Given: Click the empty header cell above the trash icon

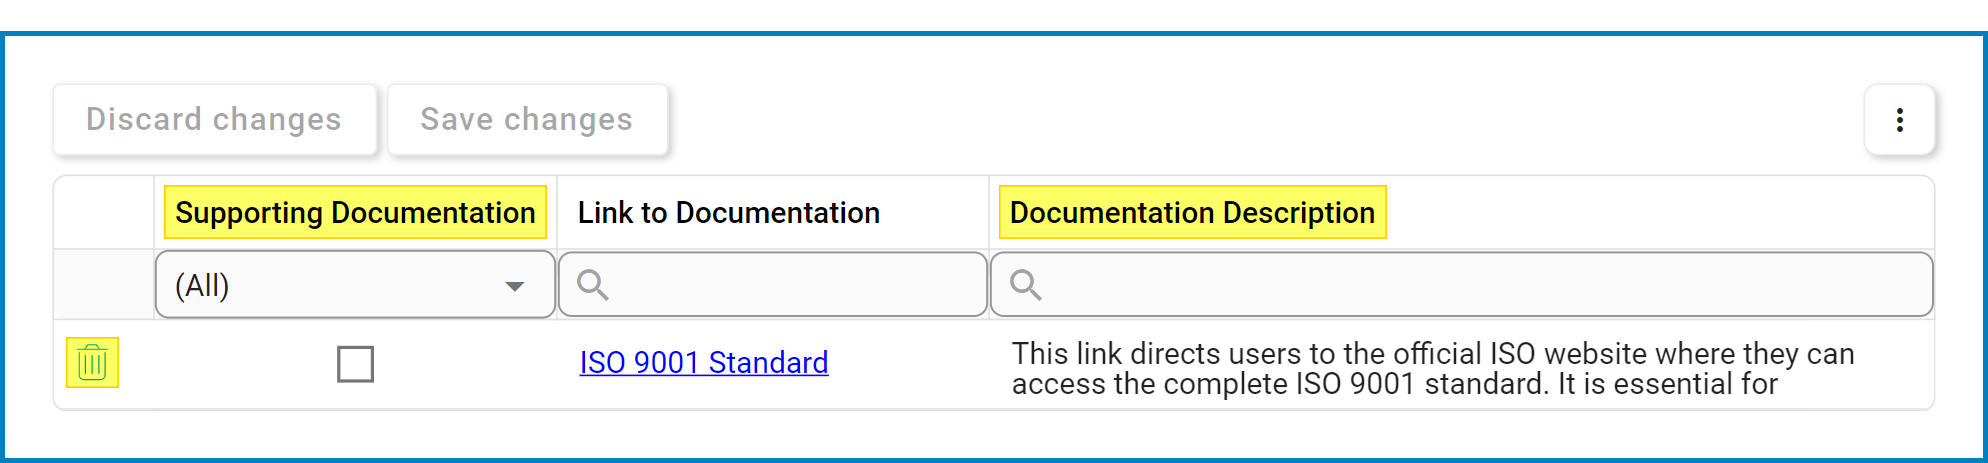Looking at the screenshot, I should (x=104, y=212).
